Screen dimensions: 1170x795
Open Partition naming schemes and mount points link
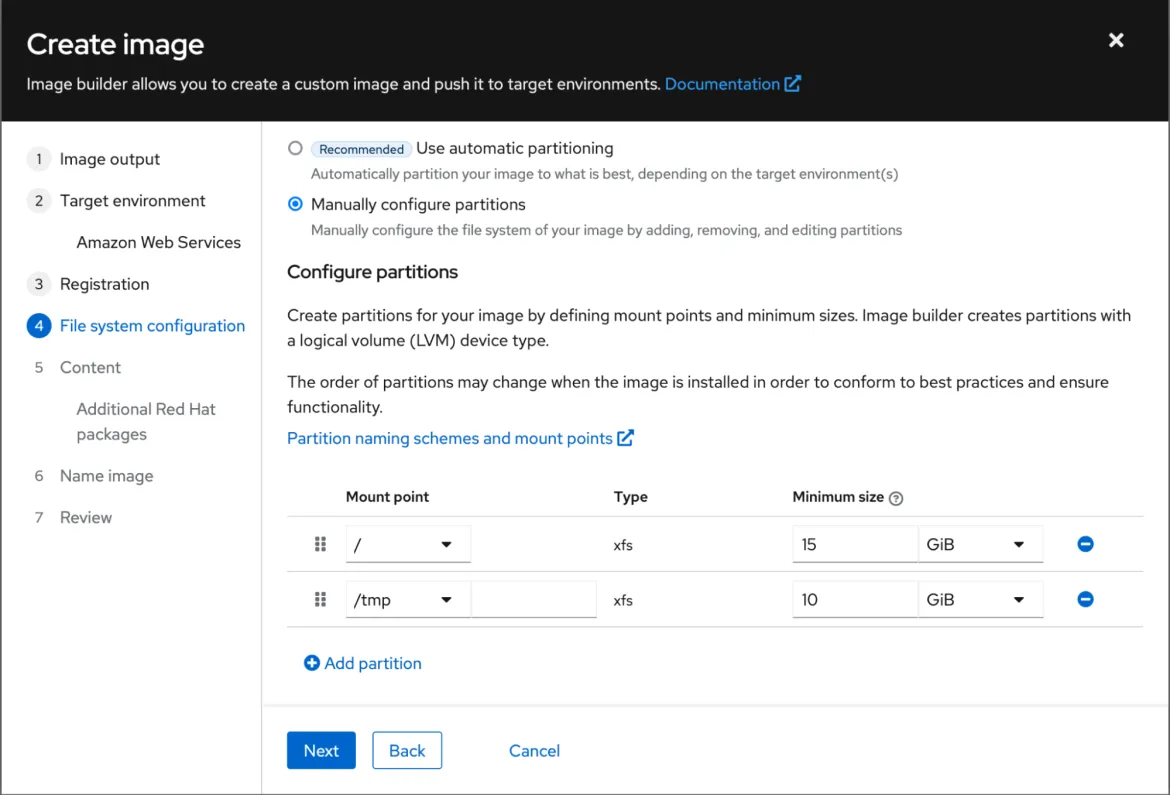pos(450,438)
